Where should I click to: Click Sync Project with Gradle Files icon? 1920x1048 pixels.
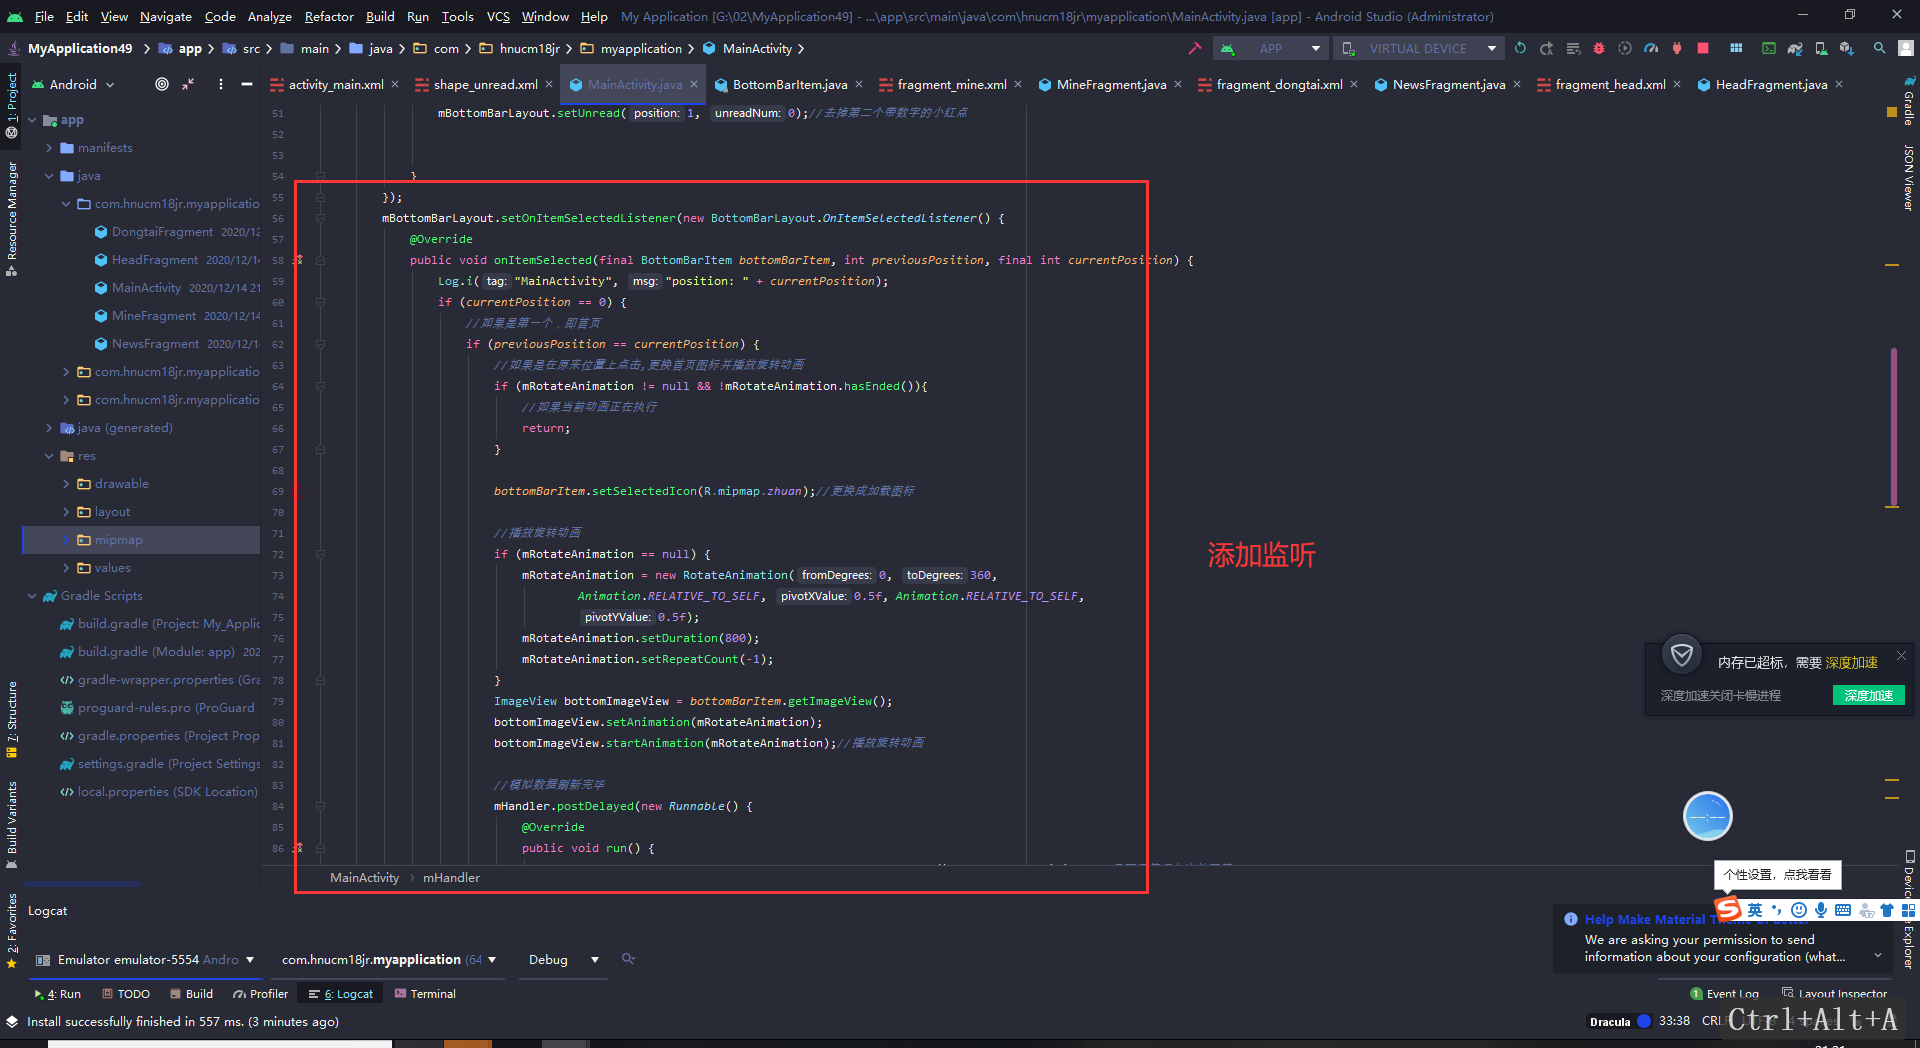pos(1795,48)
